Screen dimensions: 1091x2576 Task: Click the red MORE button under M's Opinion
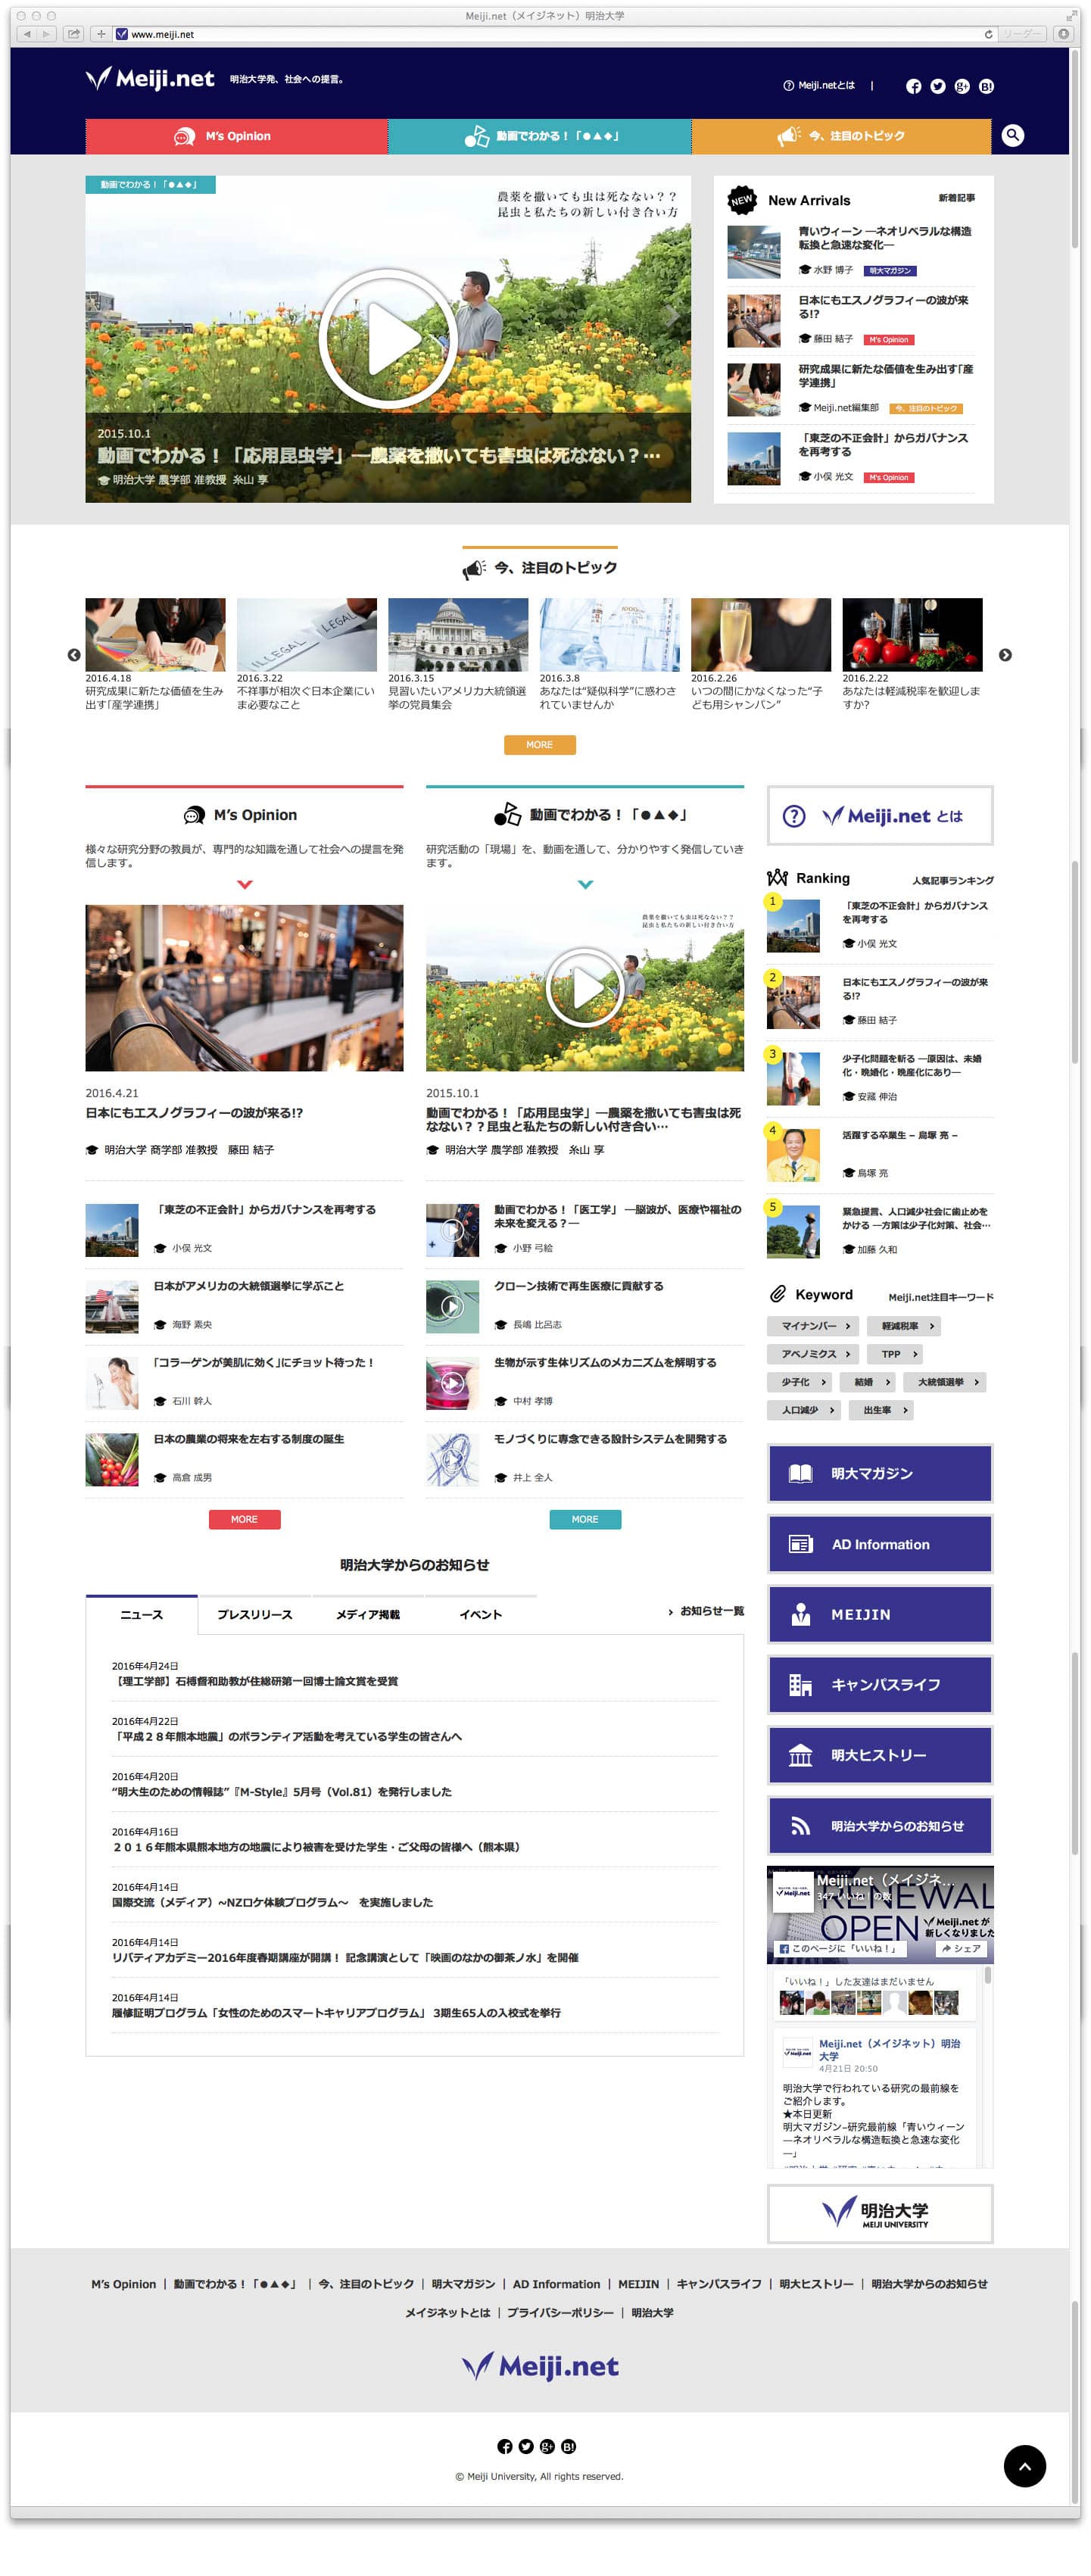[244, 1519]
